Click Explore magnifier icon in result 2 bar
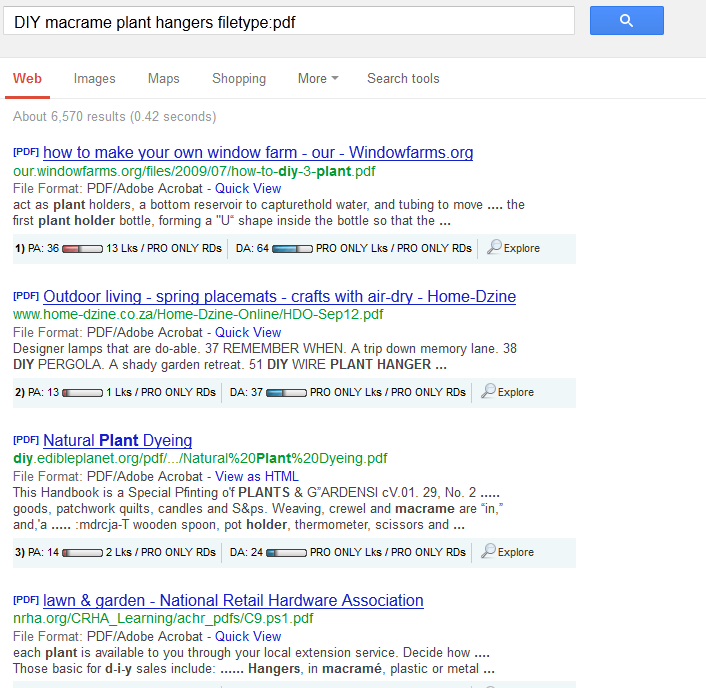The height and width of the screenshot is (688, 706). click(x=488, y=391)
